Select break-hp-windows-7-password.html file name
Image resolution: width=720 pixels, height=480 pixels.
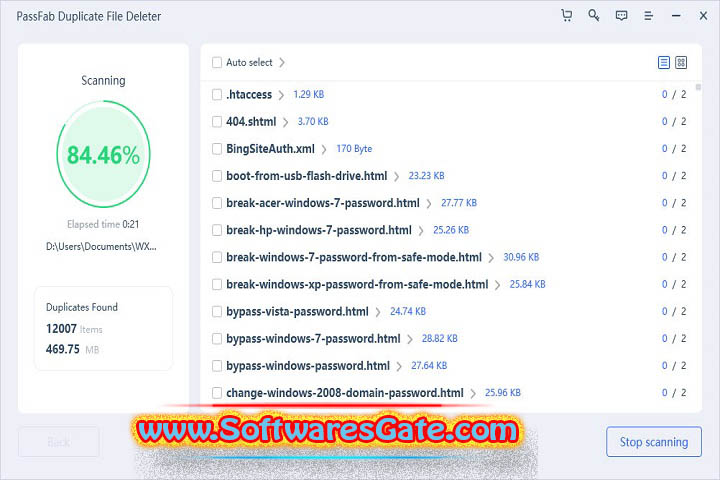coord(319,230)
